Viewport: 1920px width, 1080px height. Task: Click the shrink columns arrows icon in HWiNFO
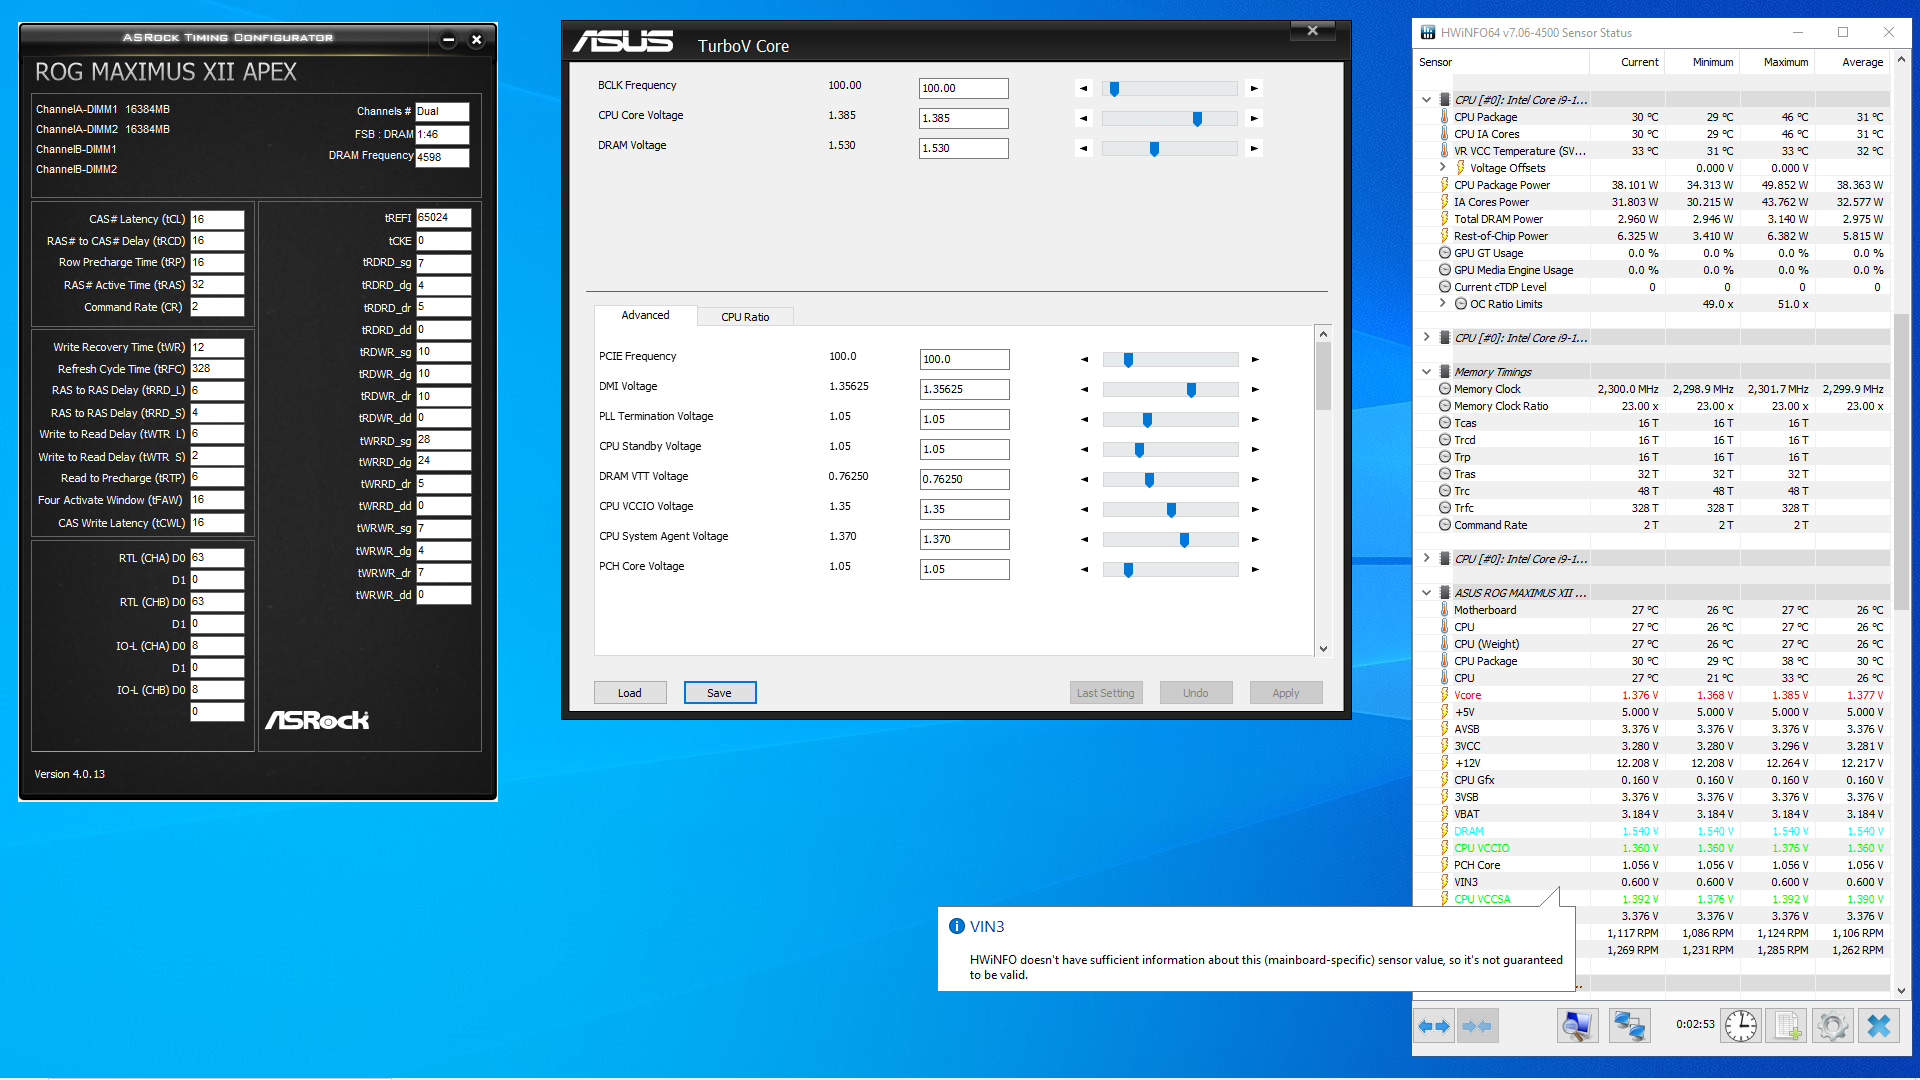(x=1477, y=1026)
